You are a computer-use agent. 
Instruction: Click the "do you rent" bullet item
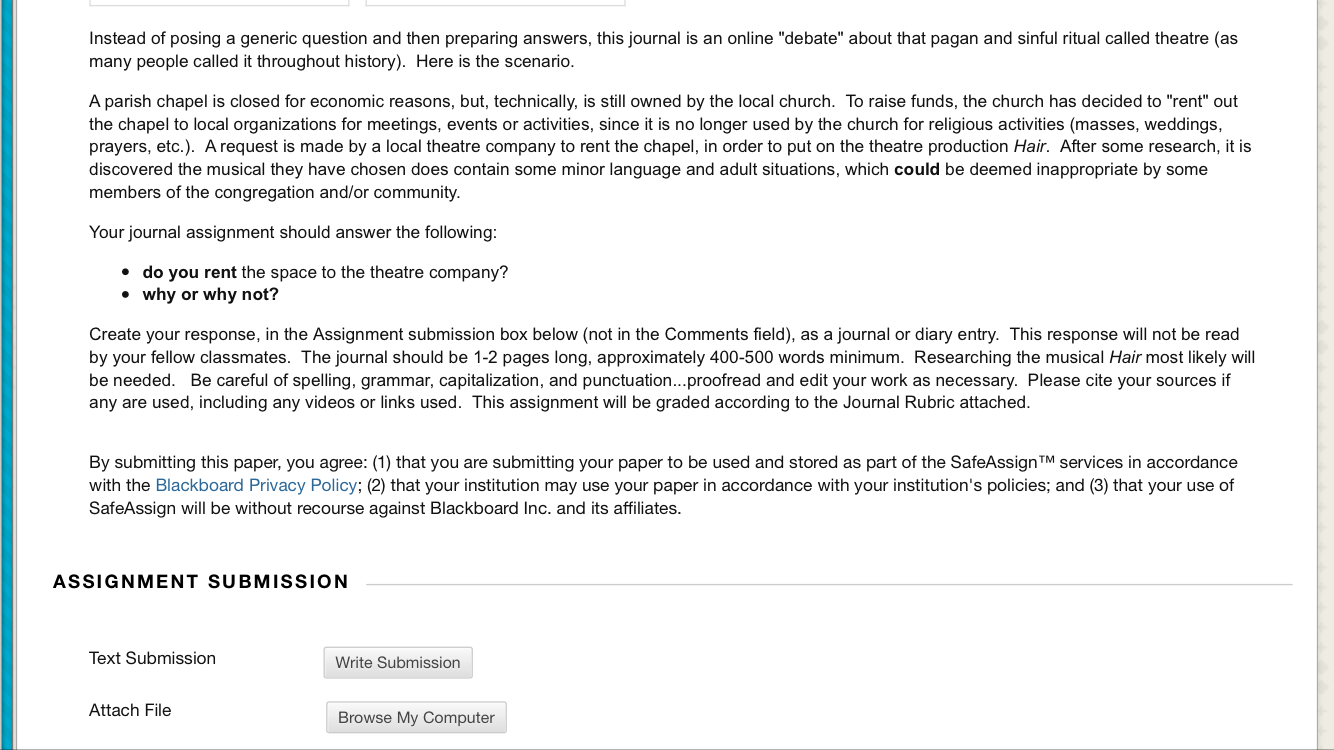[325, 272]
